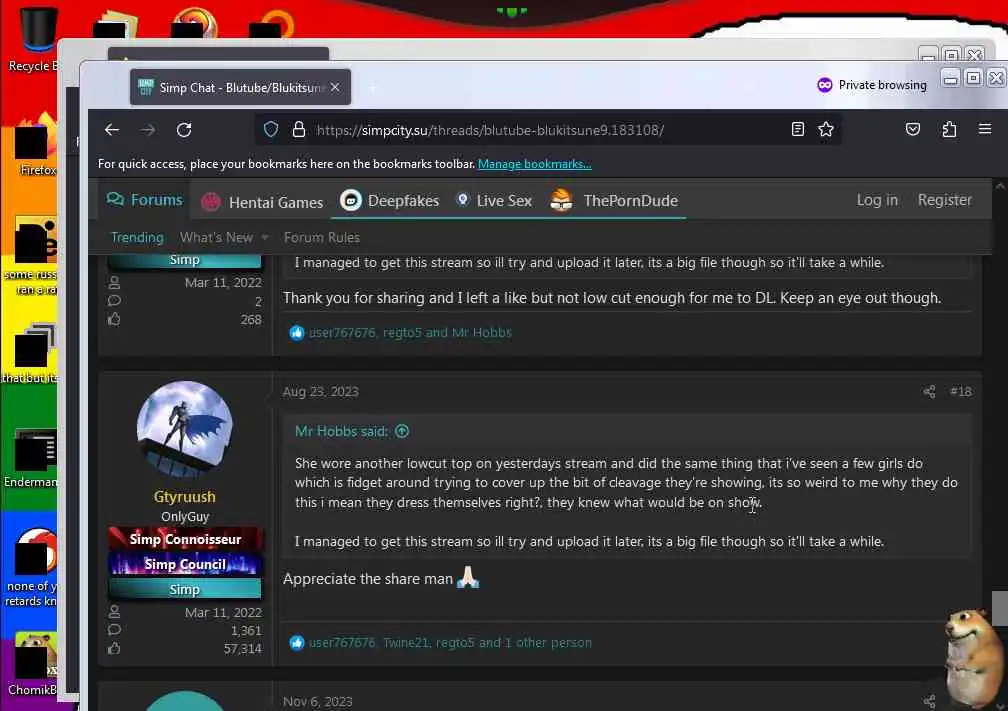Open the Live Sex nav link
The image size is (1008, 711).
(494, 201)
